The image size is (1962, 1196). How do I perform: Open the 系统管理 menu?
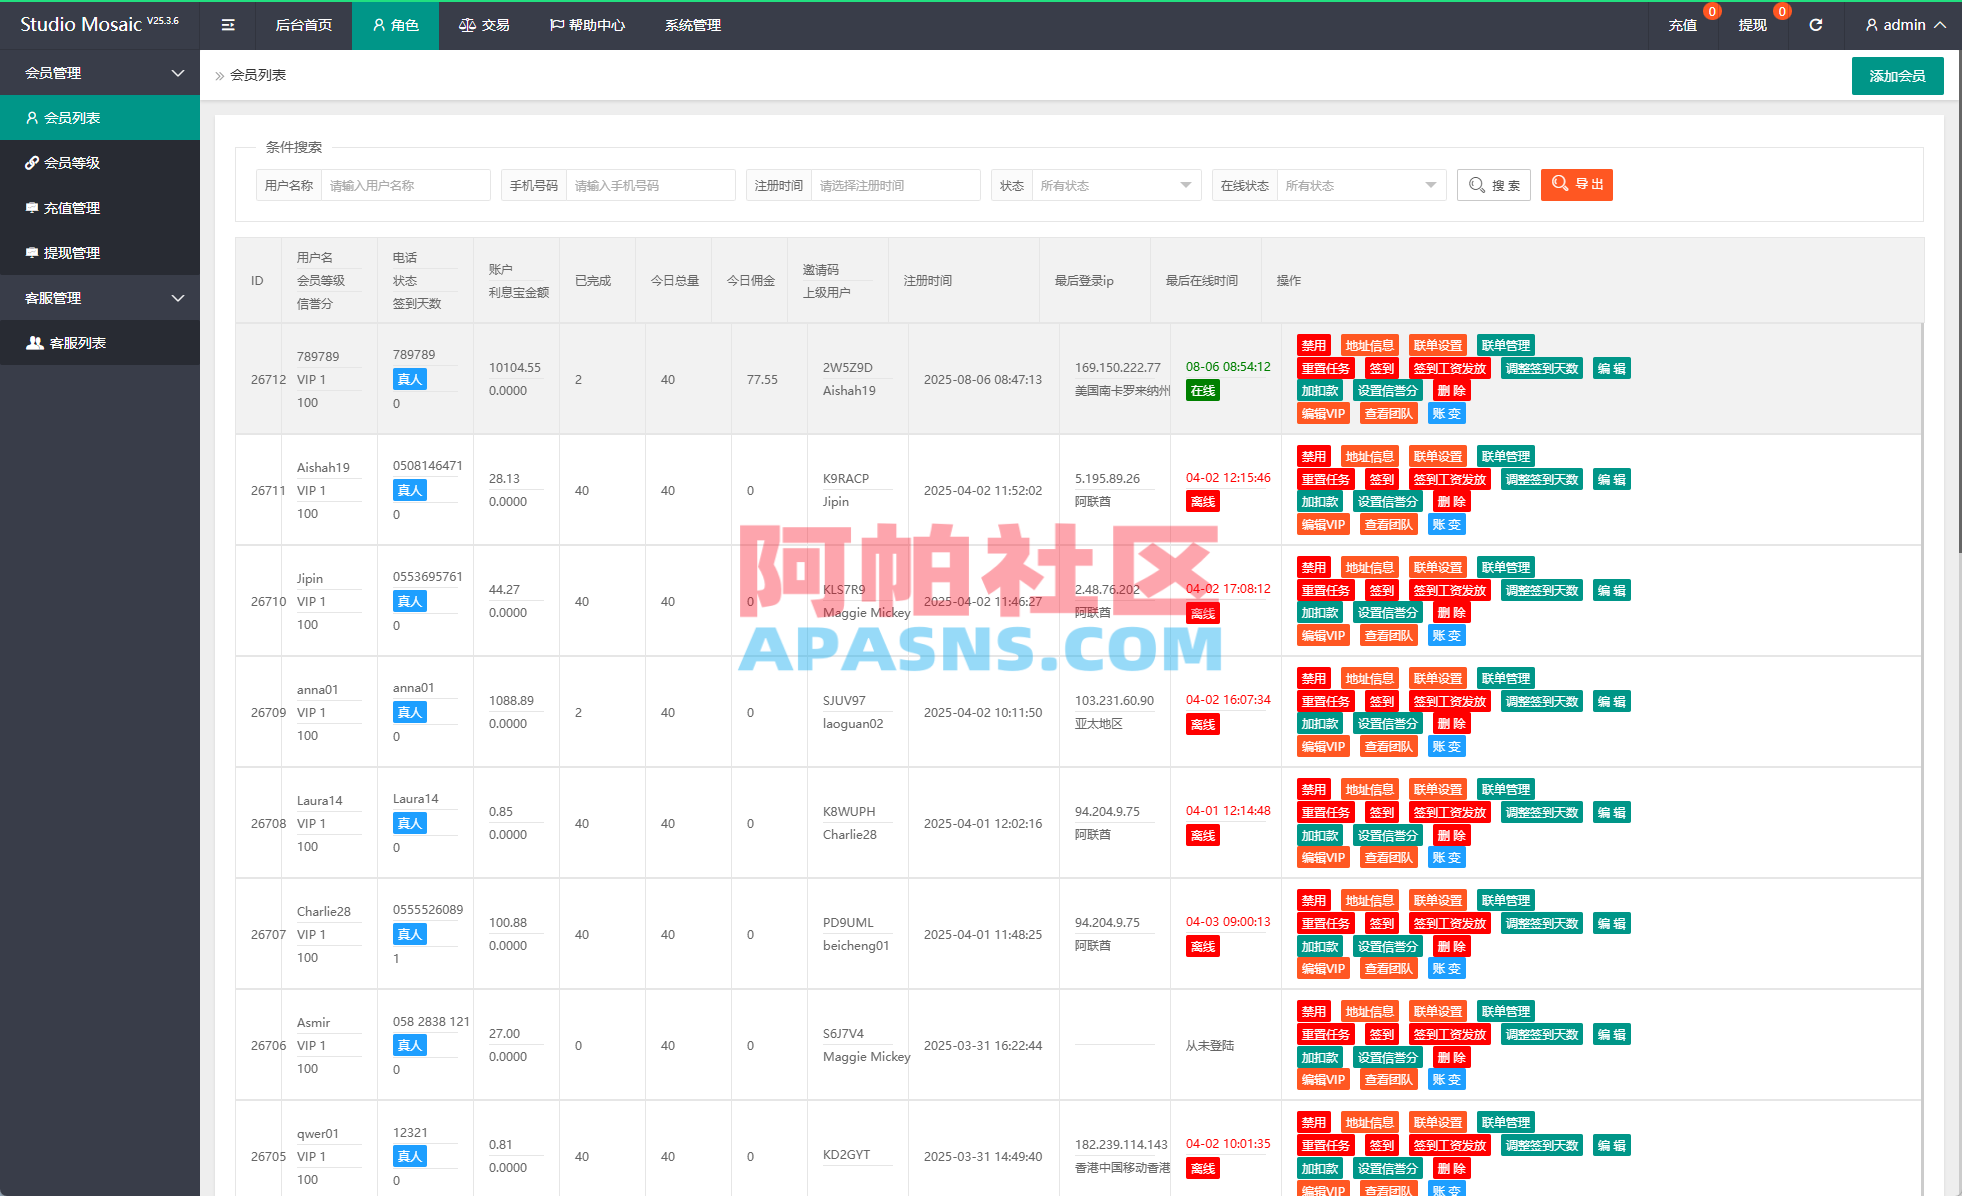[691, 25]
